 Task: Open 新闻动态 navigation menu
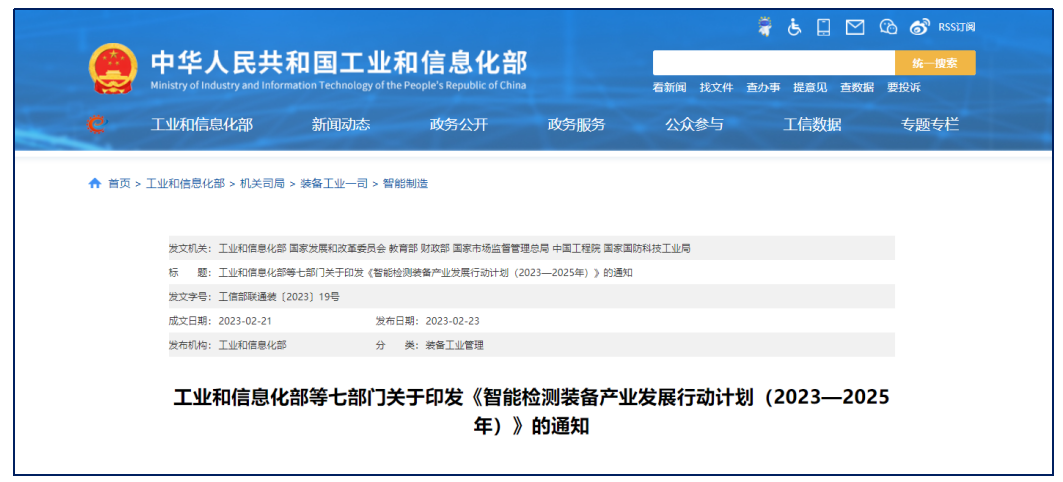click(341, 125)
